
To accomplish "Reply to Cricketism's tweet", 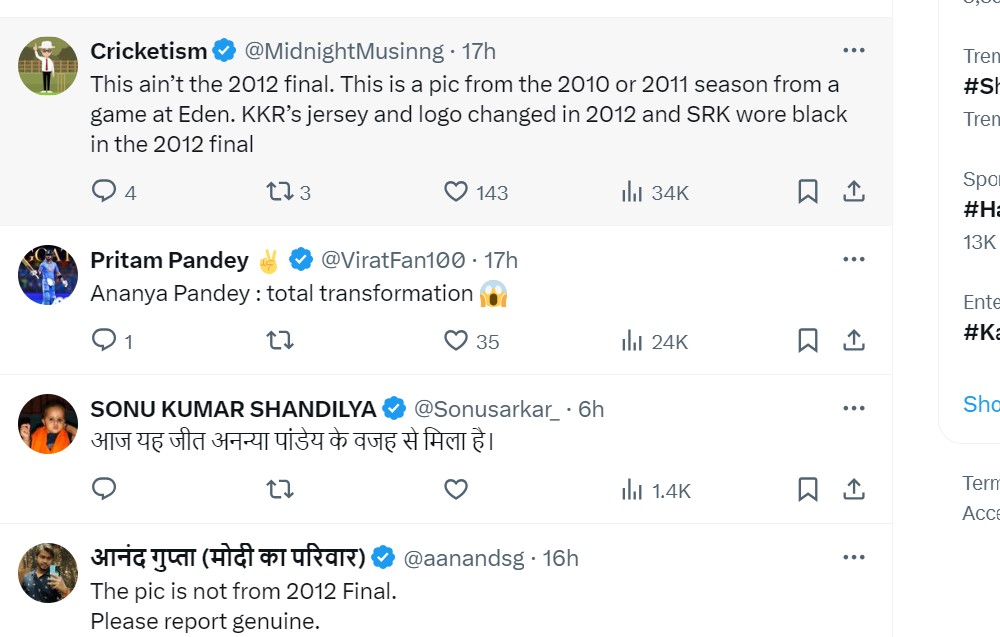I will pyautogui.click(x=104, y=191).
